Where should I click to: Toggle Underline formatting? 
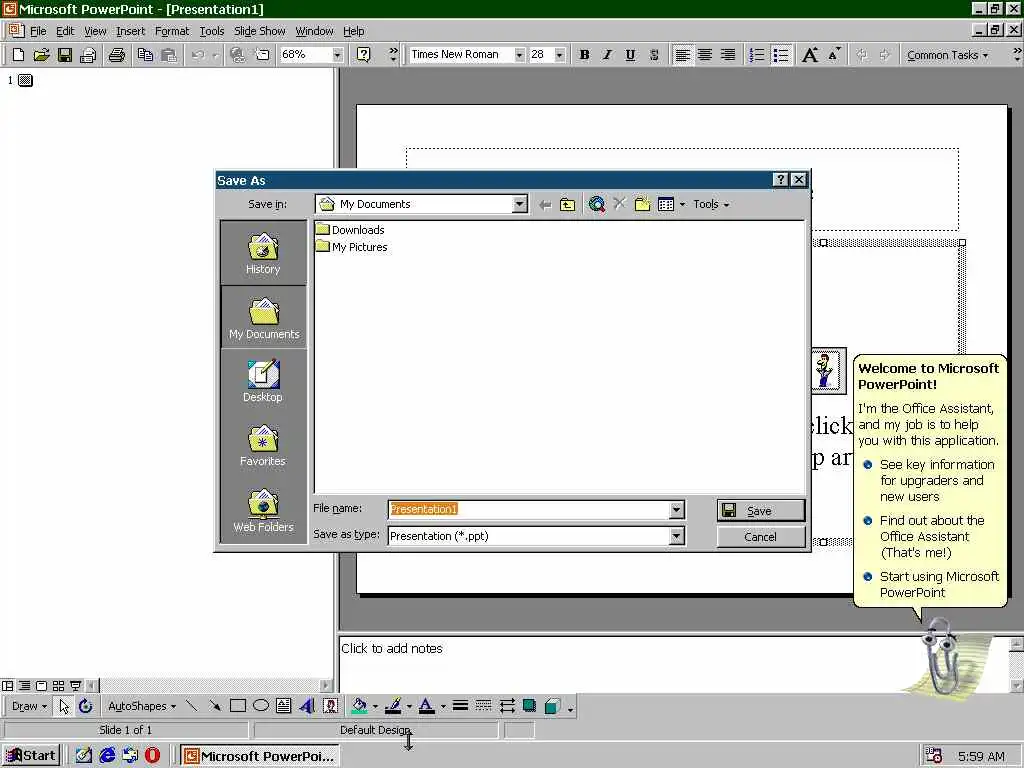pos(630,55)
